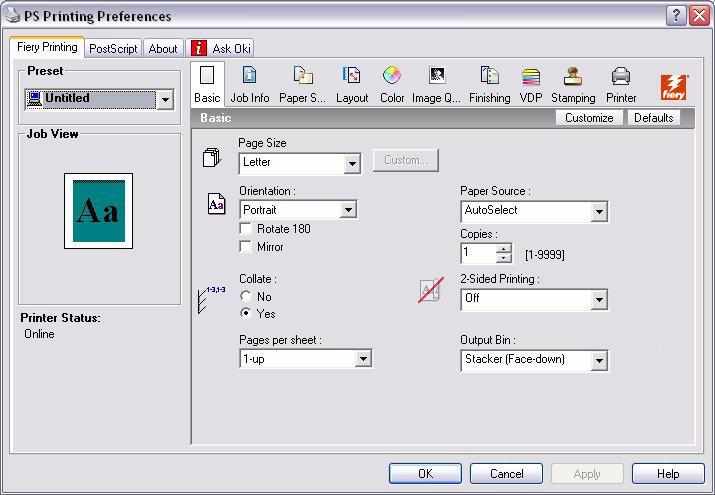The image size is (715, 495).
Task: Click the Job View page preview thumbnail
Action: tap(98, 211)
